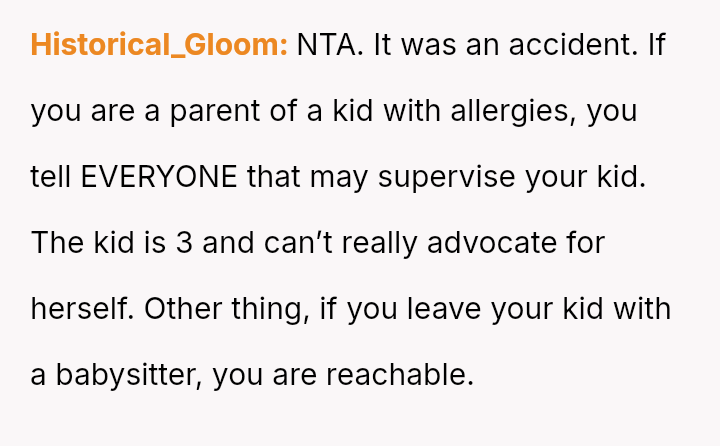This screenshot has width=720, height=446.
Task: Click the word tell before EVERYONE
Action: point(50,177)
